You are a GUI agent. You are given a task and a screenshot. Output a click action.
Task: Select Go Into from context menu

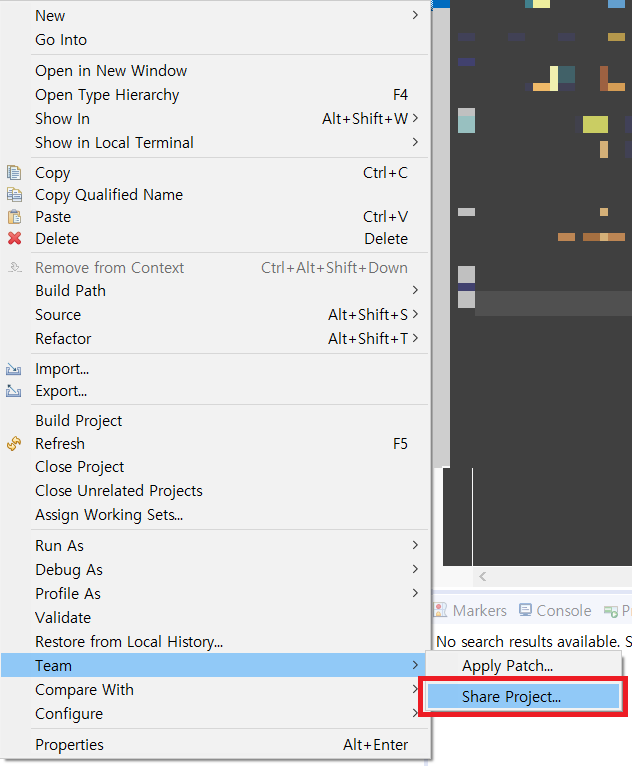[215, 40]
